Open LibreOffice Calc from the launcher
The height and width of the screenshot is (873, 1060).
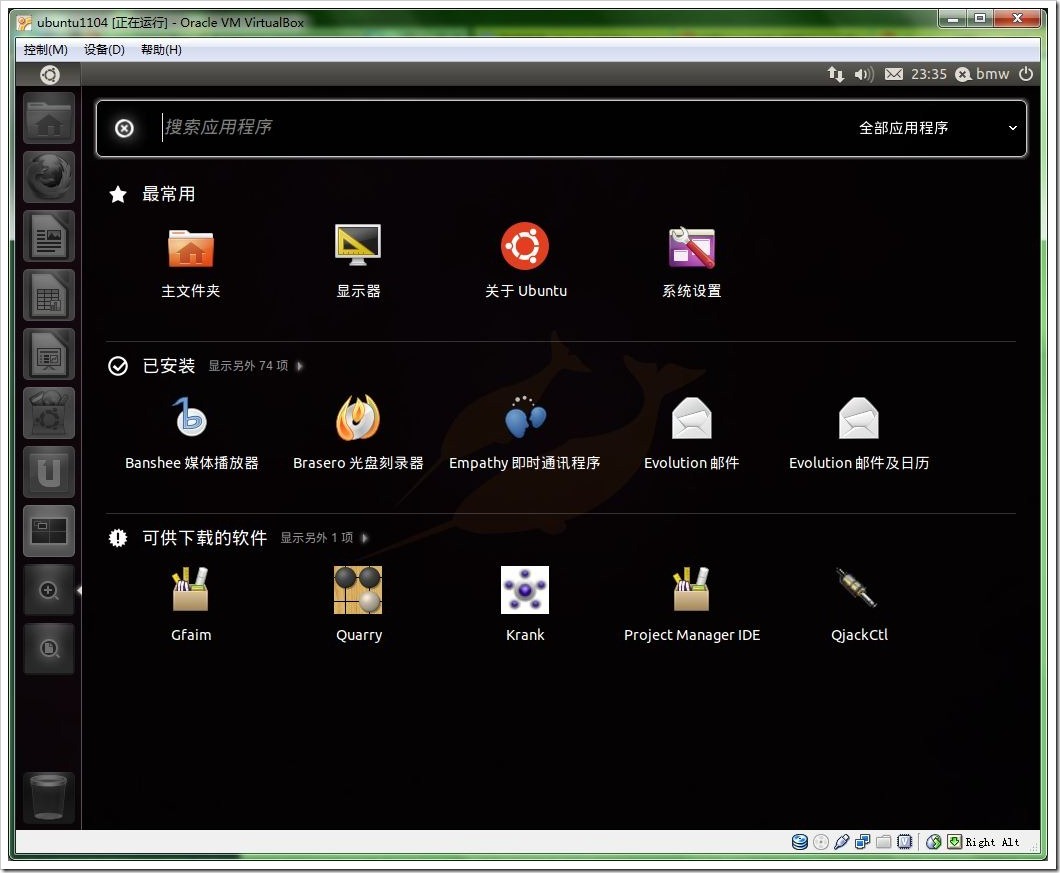tap(49, 295)
